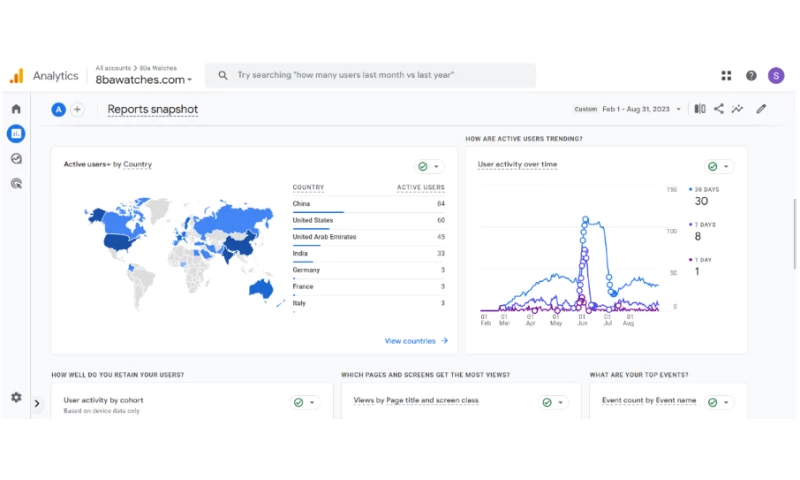Image resolution: width=800 pixels, height=480 pixels.
Task: Open the Home icon in sidebar
Action: tap(16, 109)
